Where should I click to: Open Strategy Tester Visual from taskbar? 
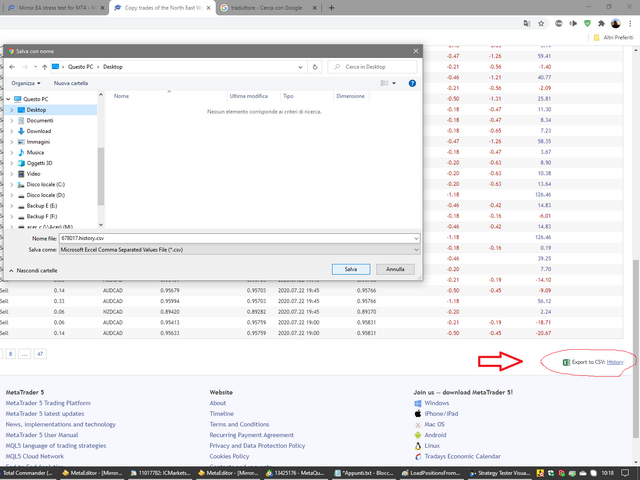point(500,473)
